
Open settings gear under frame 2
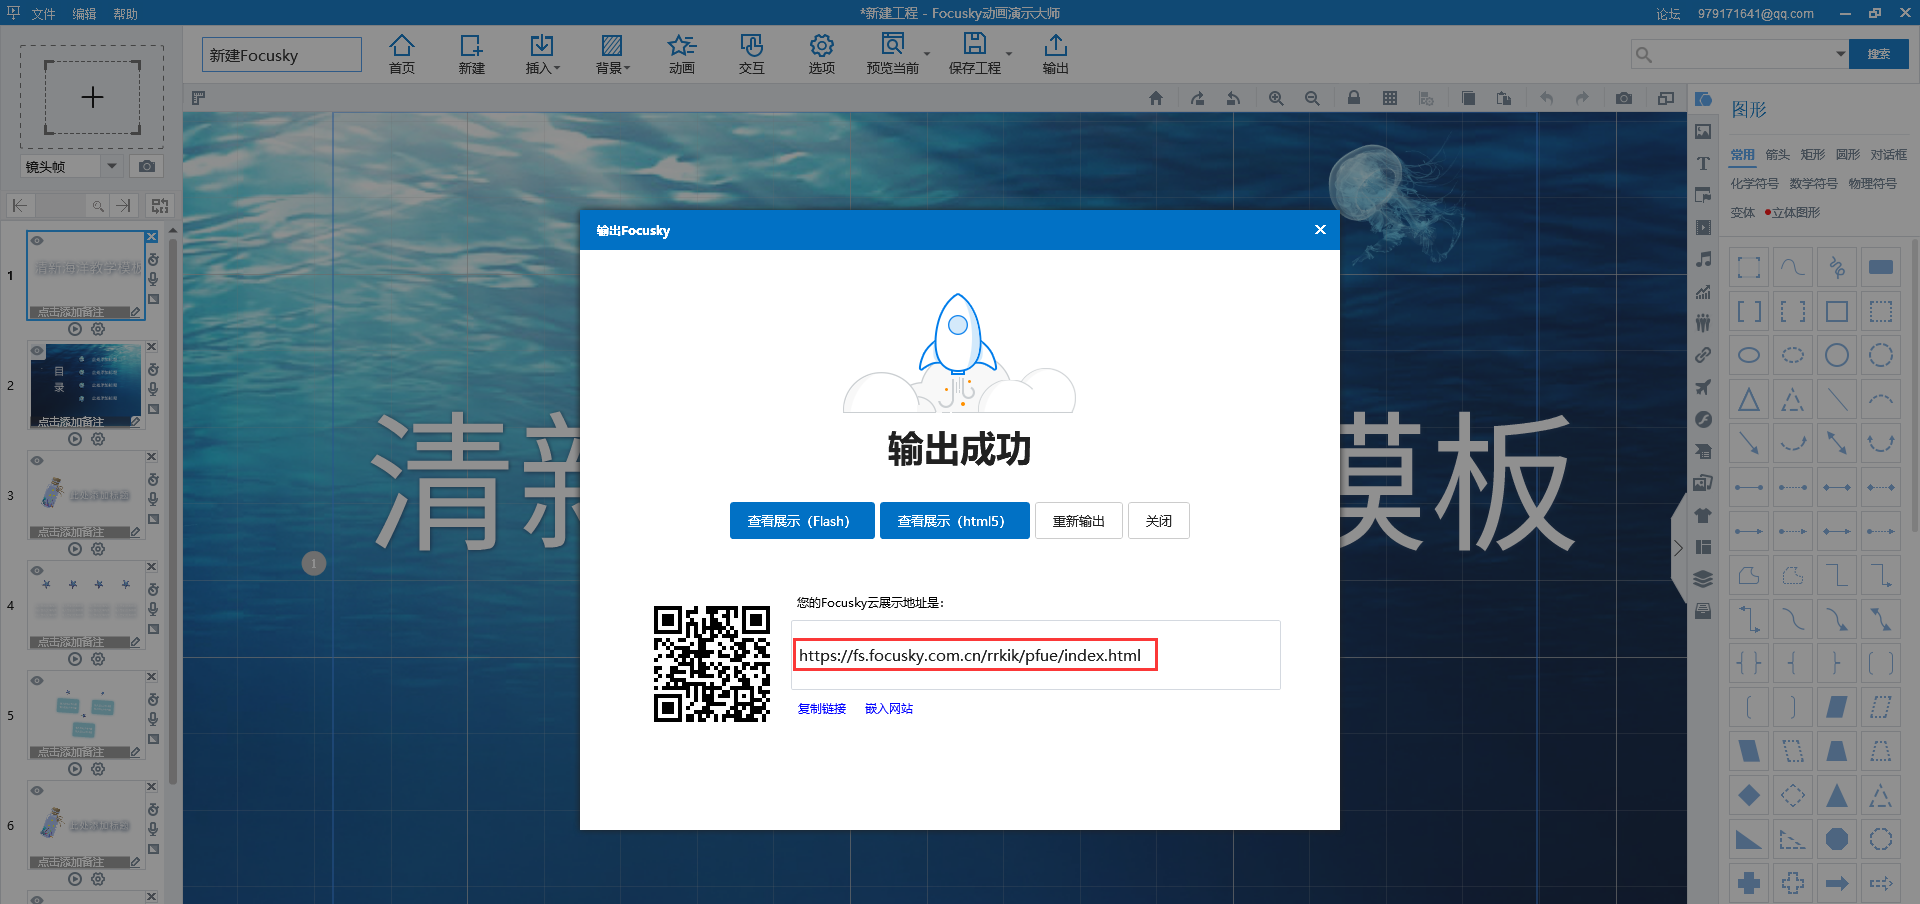(98, 439)
